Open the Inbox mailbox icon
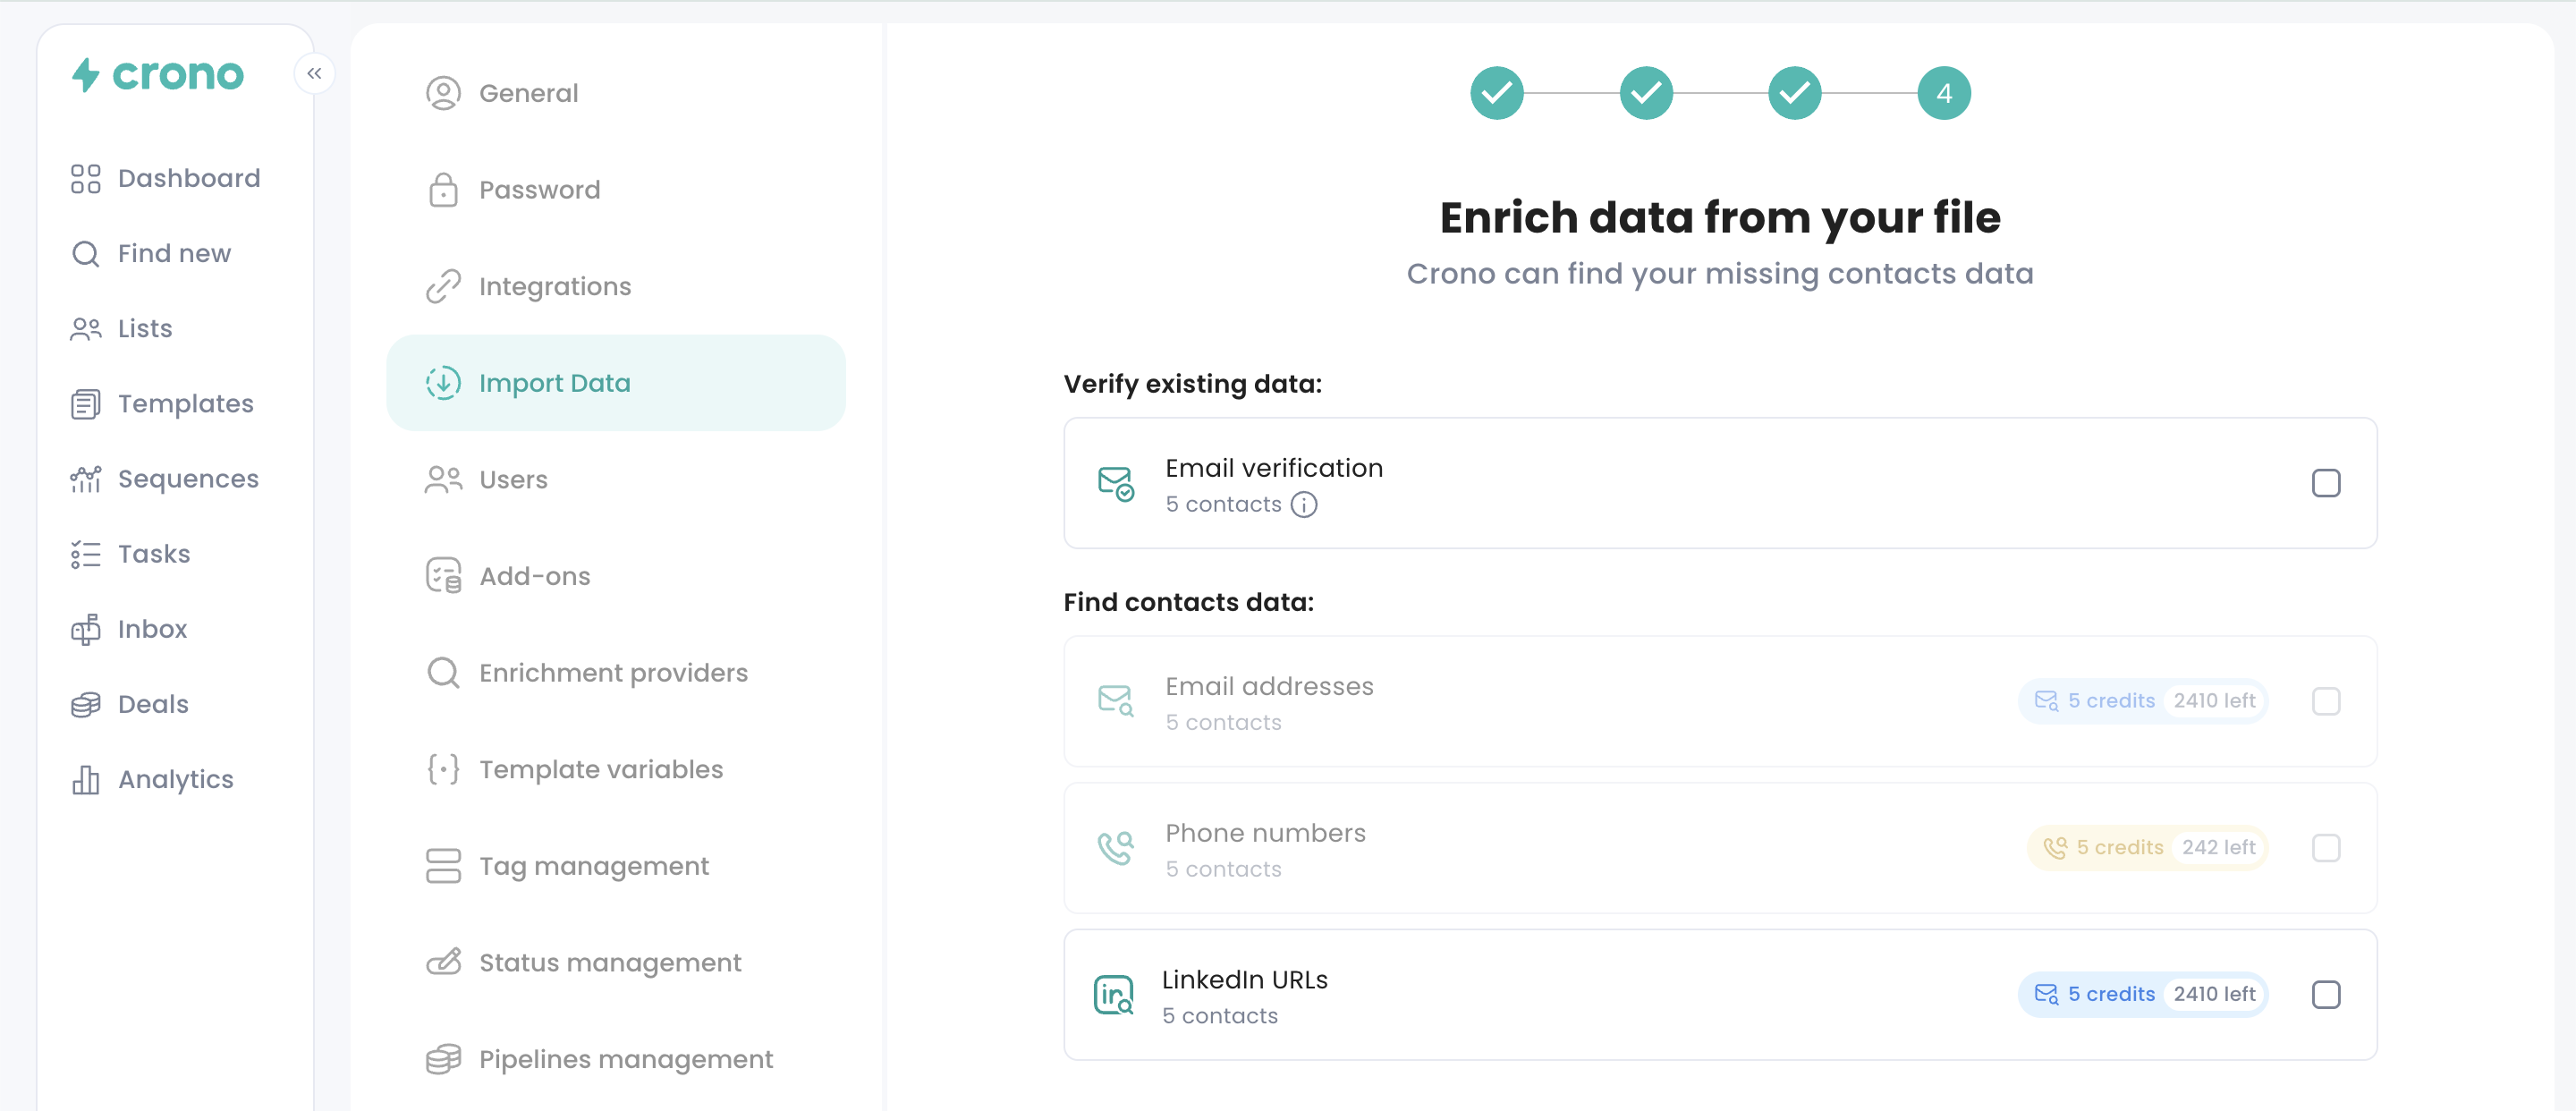The height and width of the screenshot is (1111, 2576). (86, 629)
